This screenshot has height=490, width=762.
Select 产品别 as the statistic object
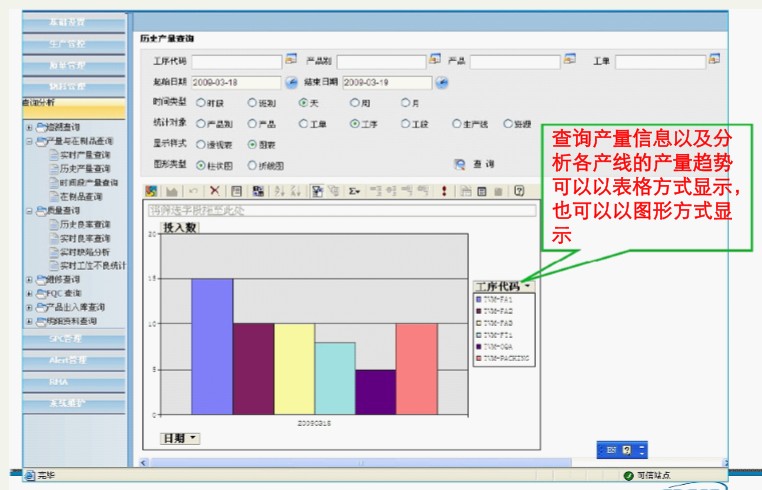click(x=201, y=124)
